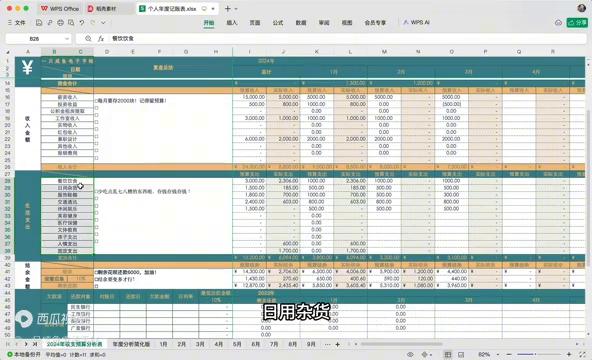Switch to 年度分析简化版 sheet tab

[131, 345]
